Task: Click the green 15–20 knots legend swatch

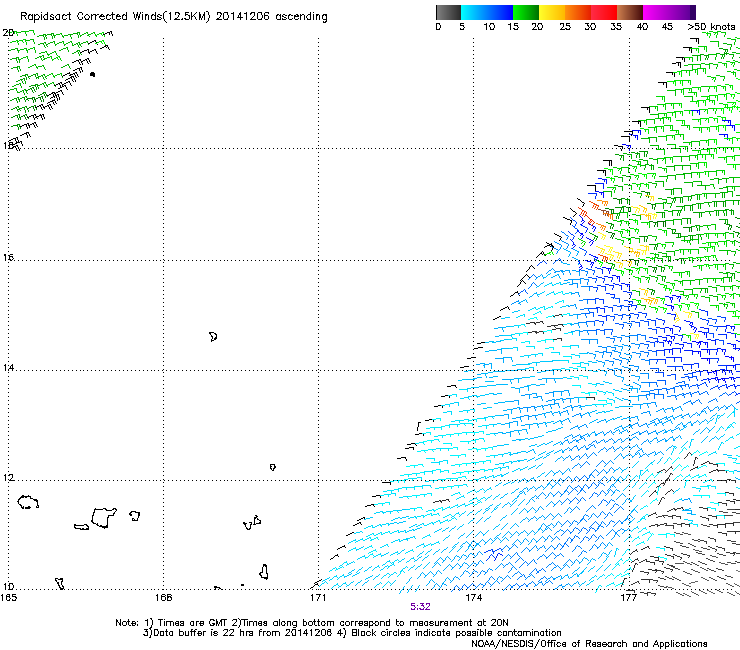Action: 526,12
